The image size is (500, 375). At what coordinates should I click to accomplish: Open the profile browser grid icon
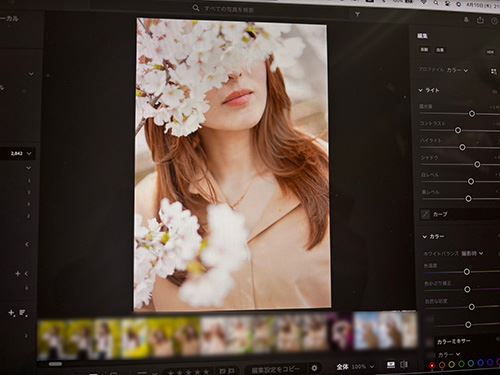tap(494, 72)
